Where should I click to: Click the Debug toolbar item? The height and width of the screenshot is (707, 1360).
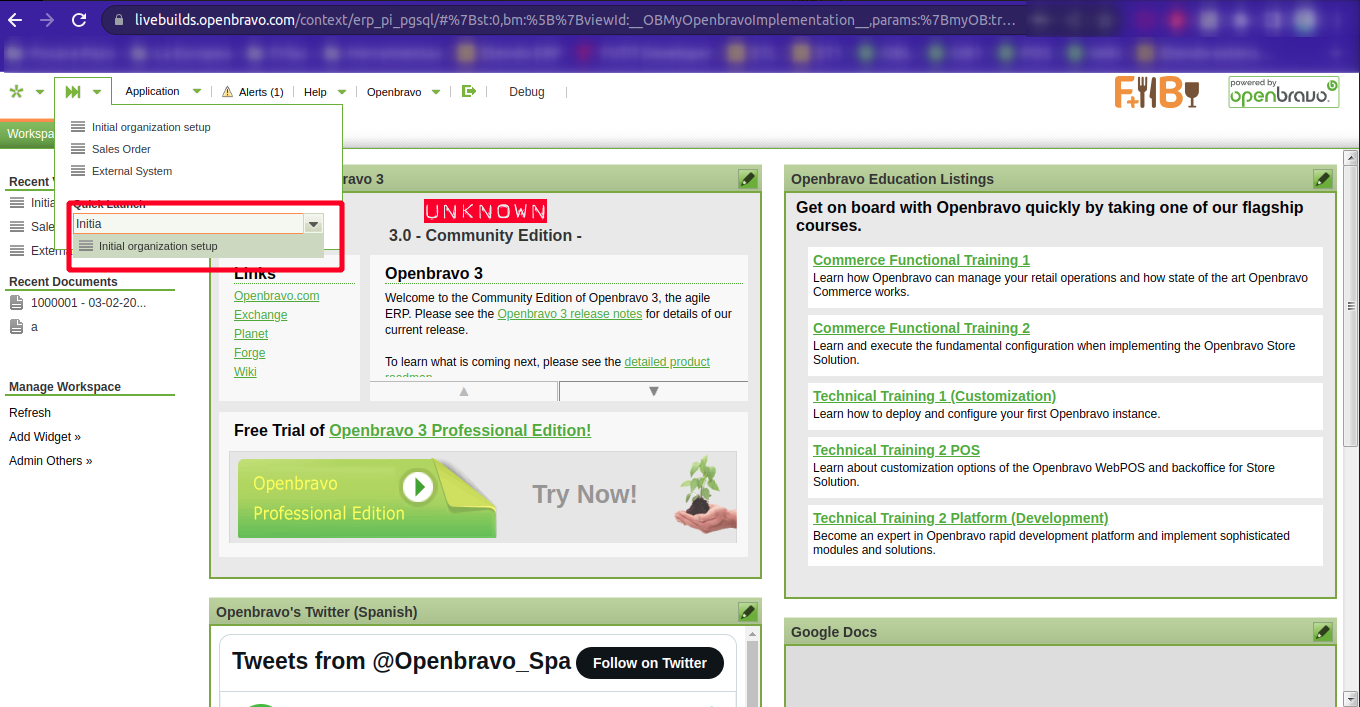527,92
